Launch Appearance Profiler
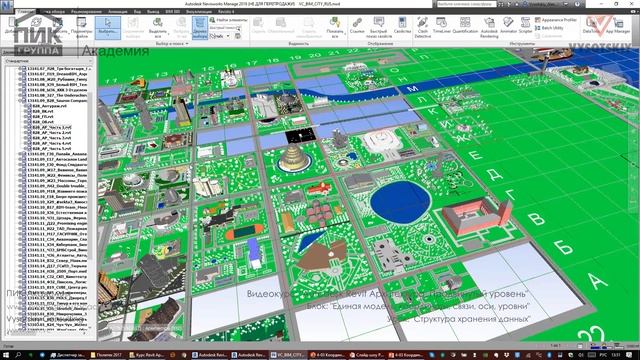 point(556,20)
